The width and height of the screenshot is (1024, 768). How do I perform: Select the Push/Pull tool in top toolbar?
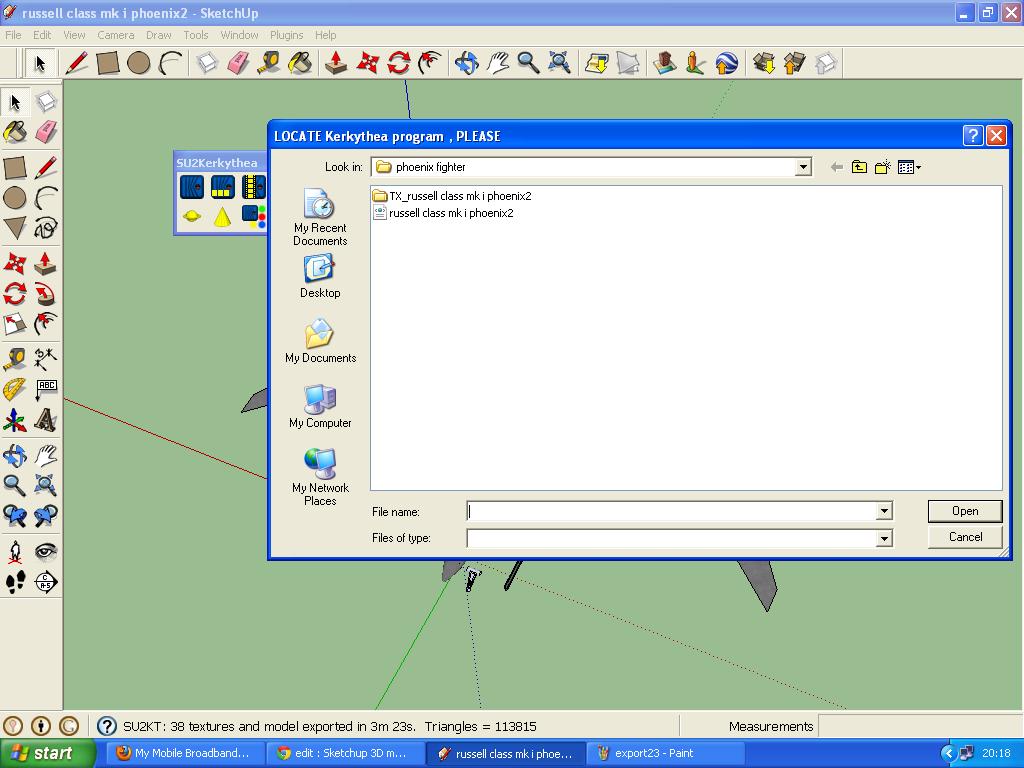(336, 63)
